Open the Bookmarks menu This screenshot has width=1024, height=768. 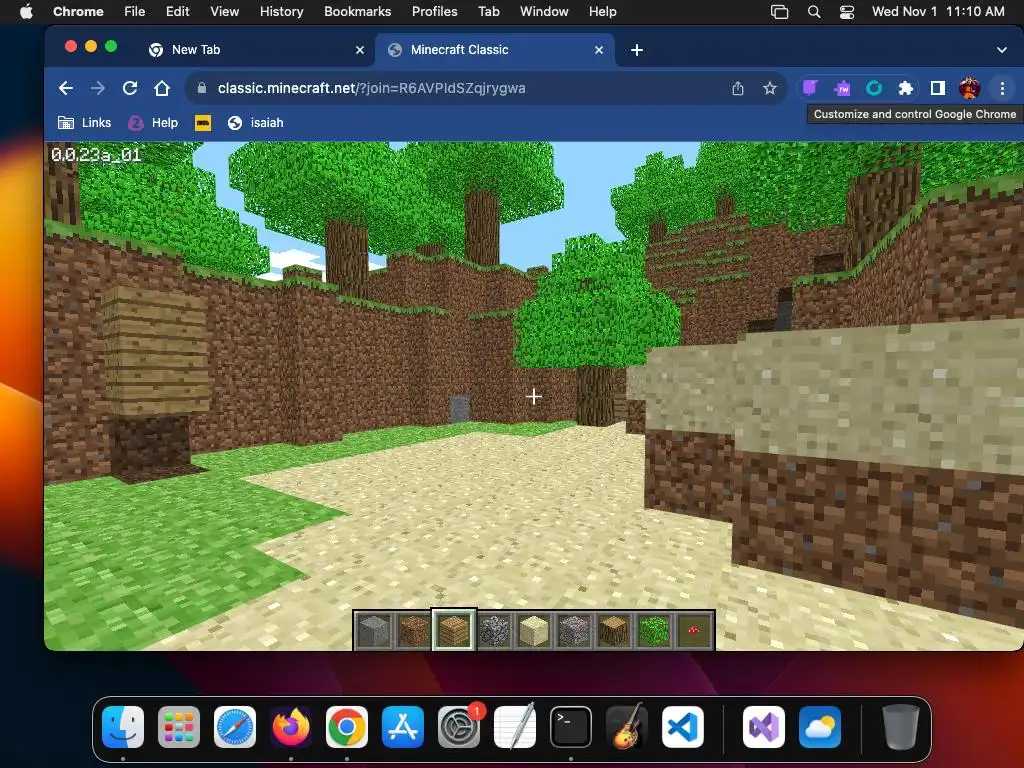[357, 11]
